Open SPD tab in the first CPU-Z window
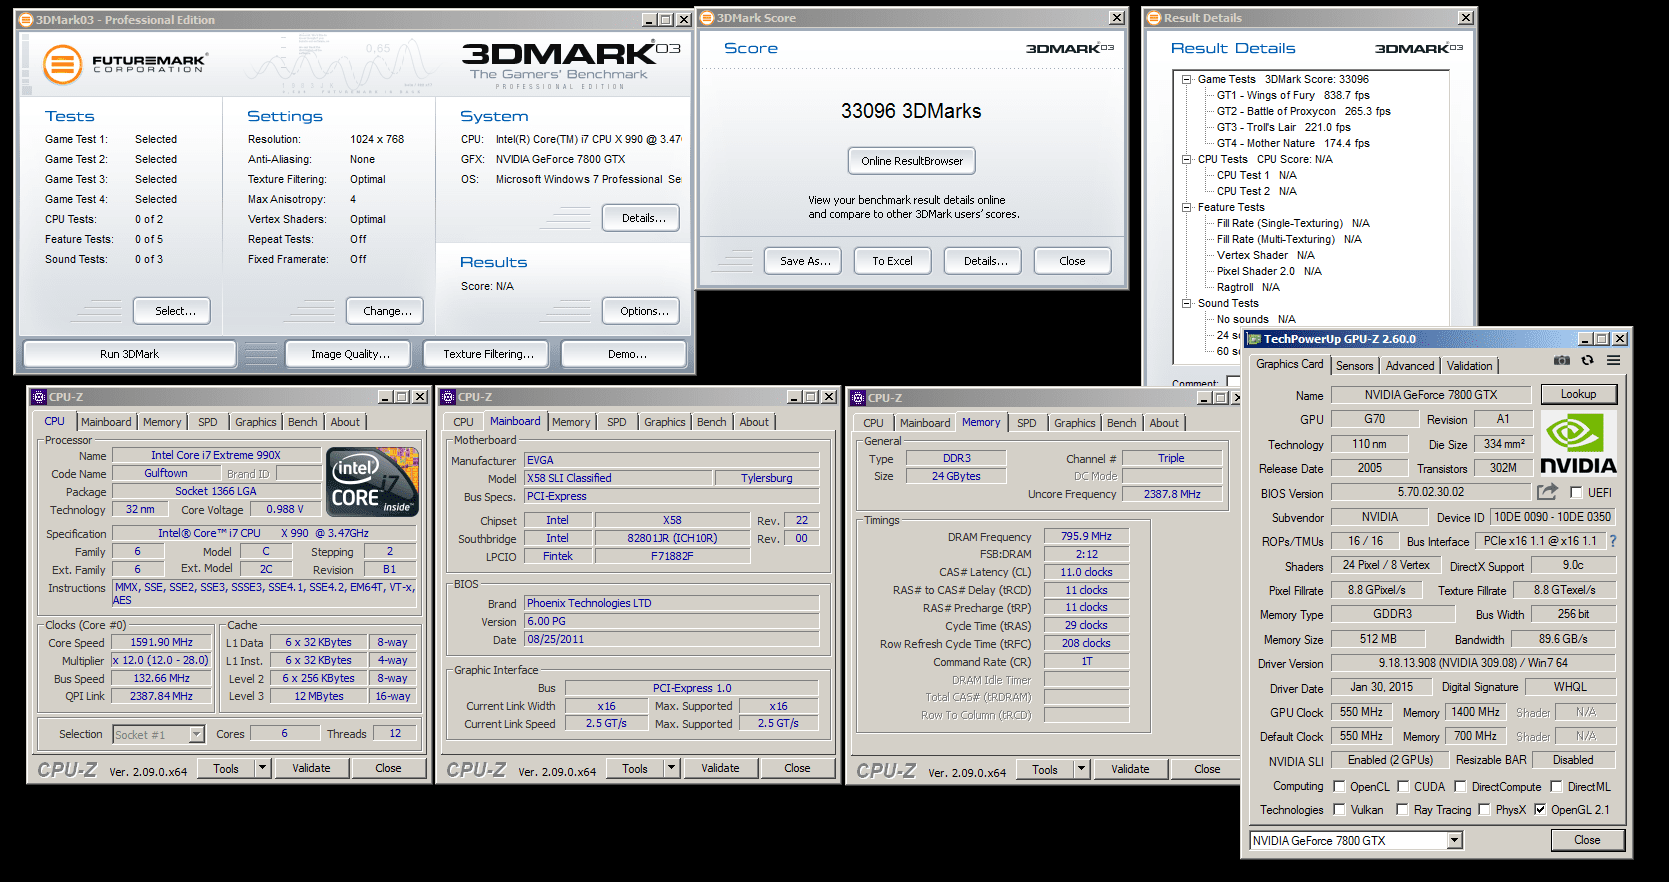 [208, 422]
